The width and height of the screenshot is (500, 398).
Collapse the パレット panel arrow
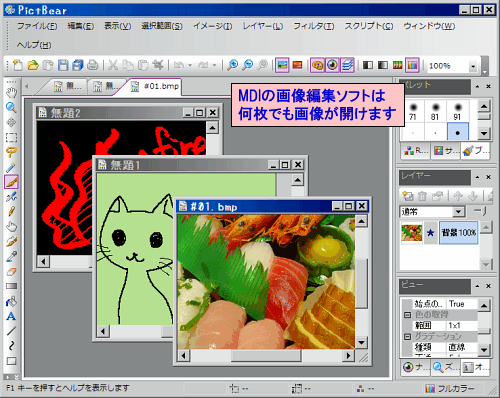click(x=478, y=86)
